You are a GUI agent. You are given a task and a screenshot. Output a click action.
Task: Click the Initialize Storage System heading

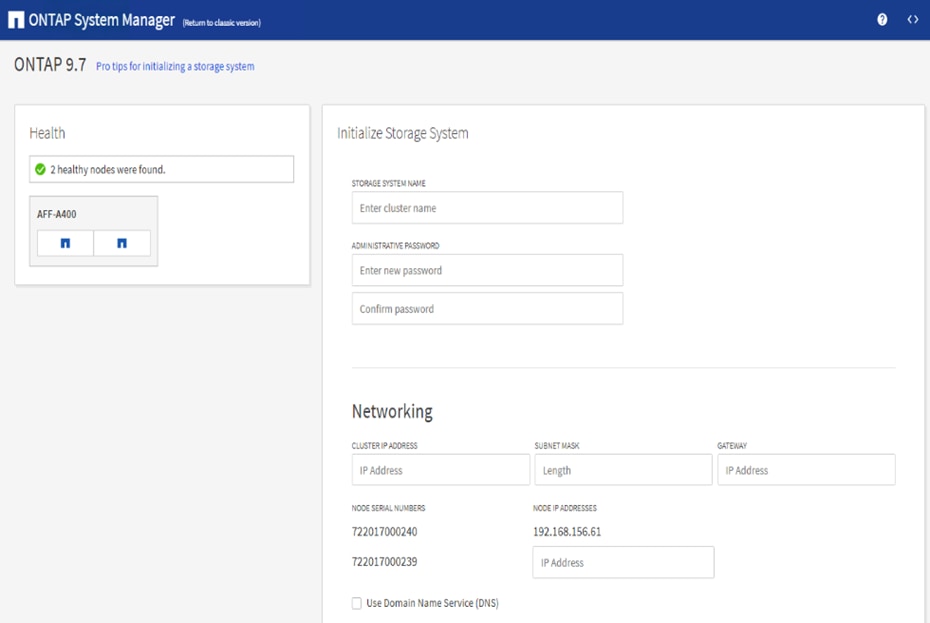coord(403,134)
